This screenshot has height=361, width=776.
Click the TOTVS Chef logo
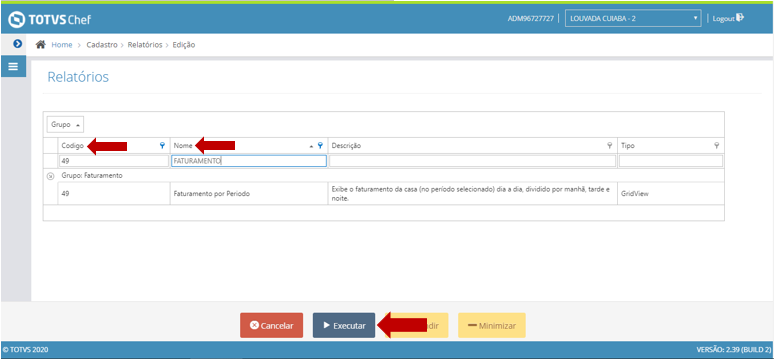[49, 20]
